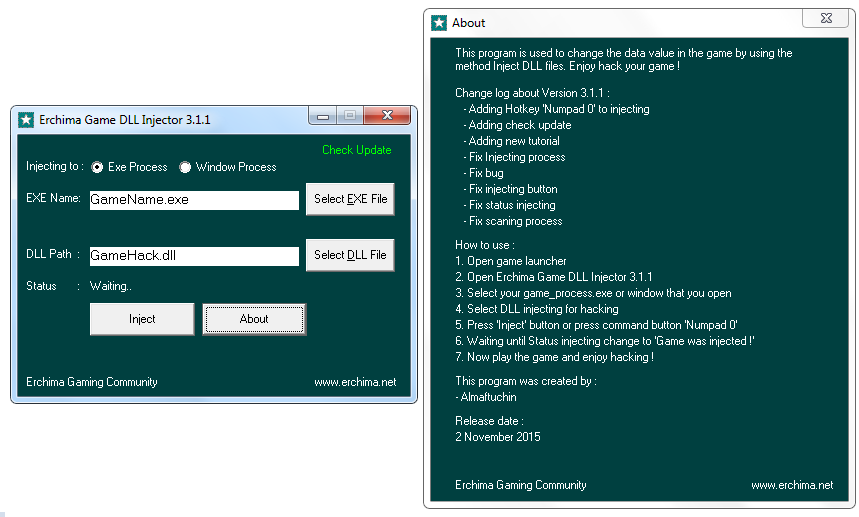Click the 'Fix status injecting' changelog line
Image resolution: width=859 pixels, height=517 pixels.
tap(509, 205)
